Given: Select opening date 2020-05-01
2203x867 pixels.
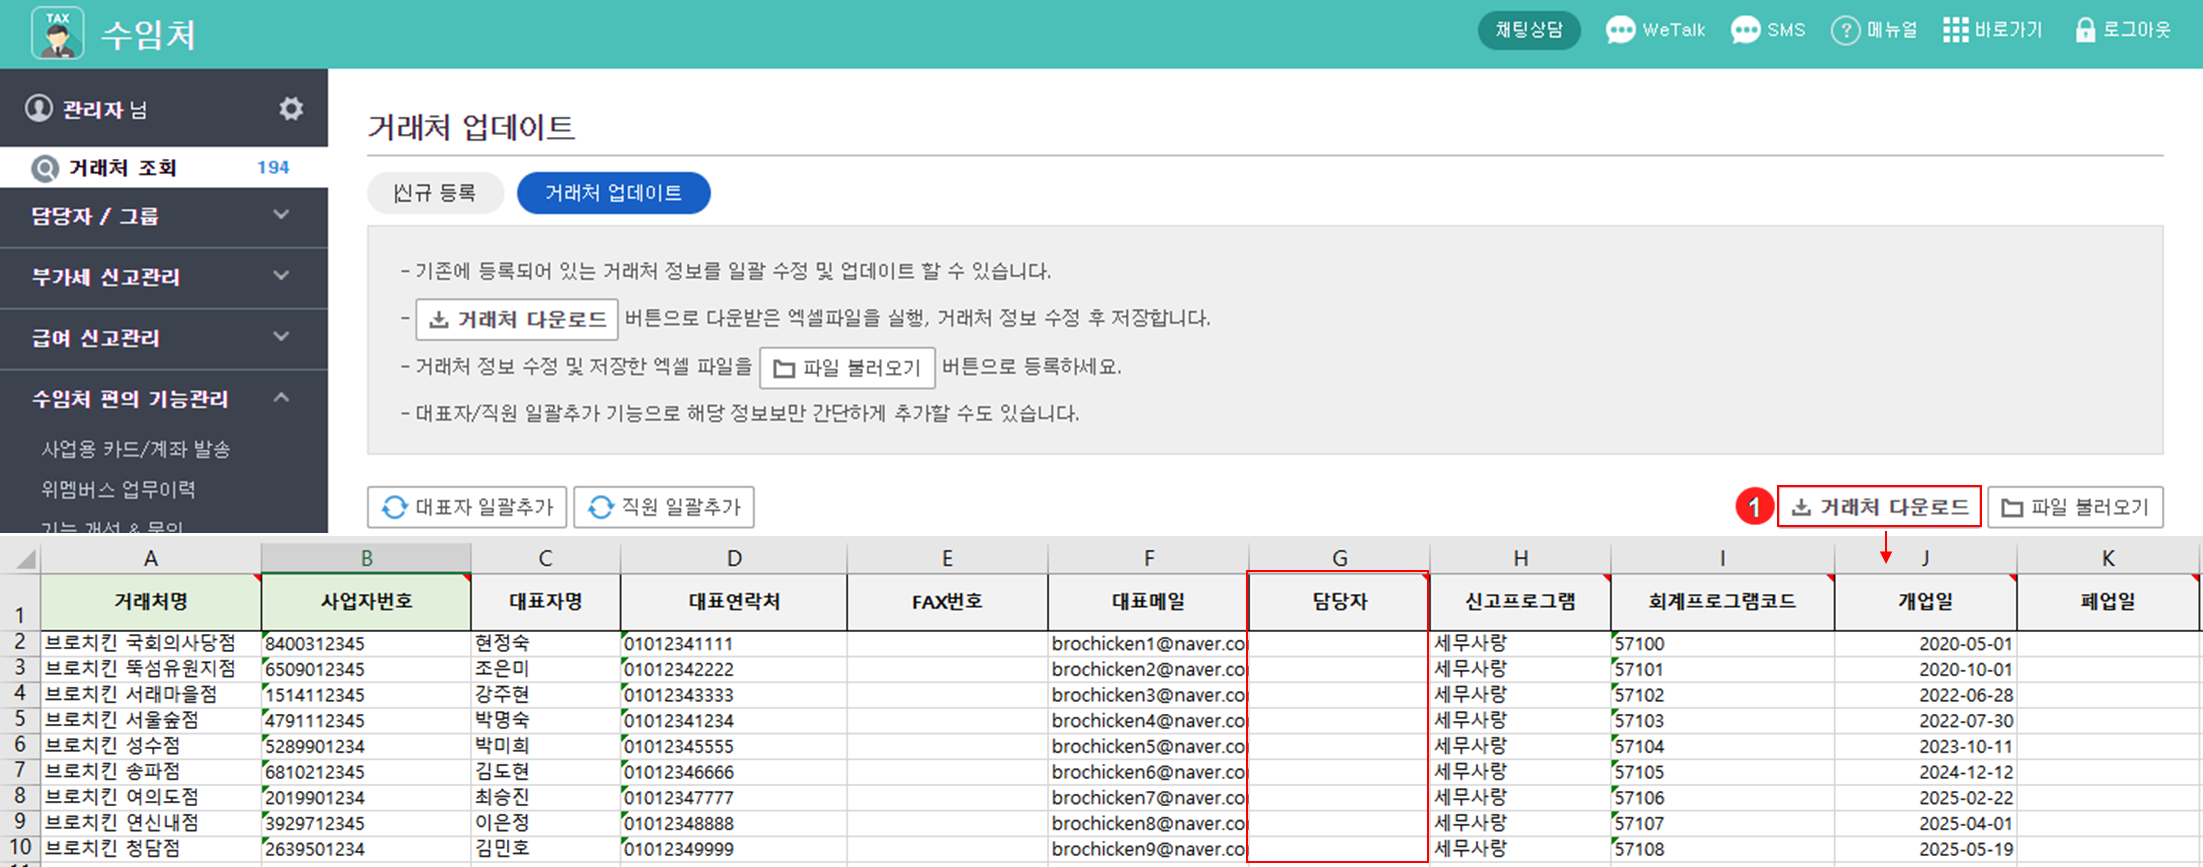Looking at the screenshot, I should click(x=1925, y=643).
